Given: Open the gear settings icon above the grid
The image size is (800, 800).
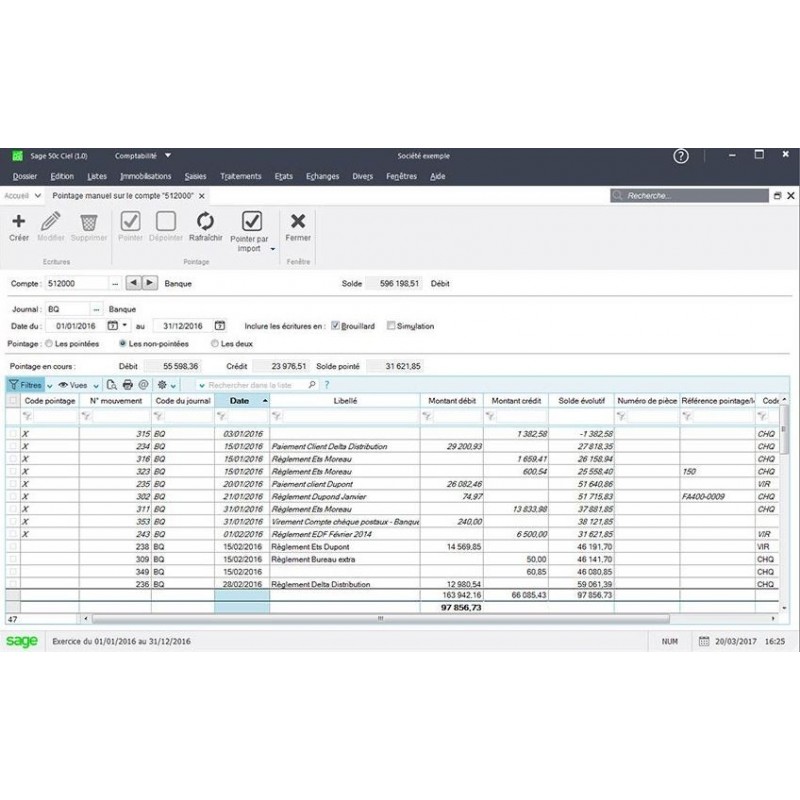Looking at the screenshot, I should [x=162, y=384].
